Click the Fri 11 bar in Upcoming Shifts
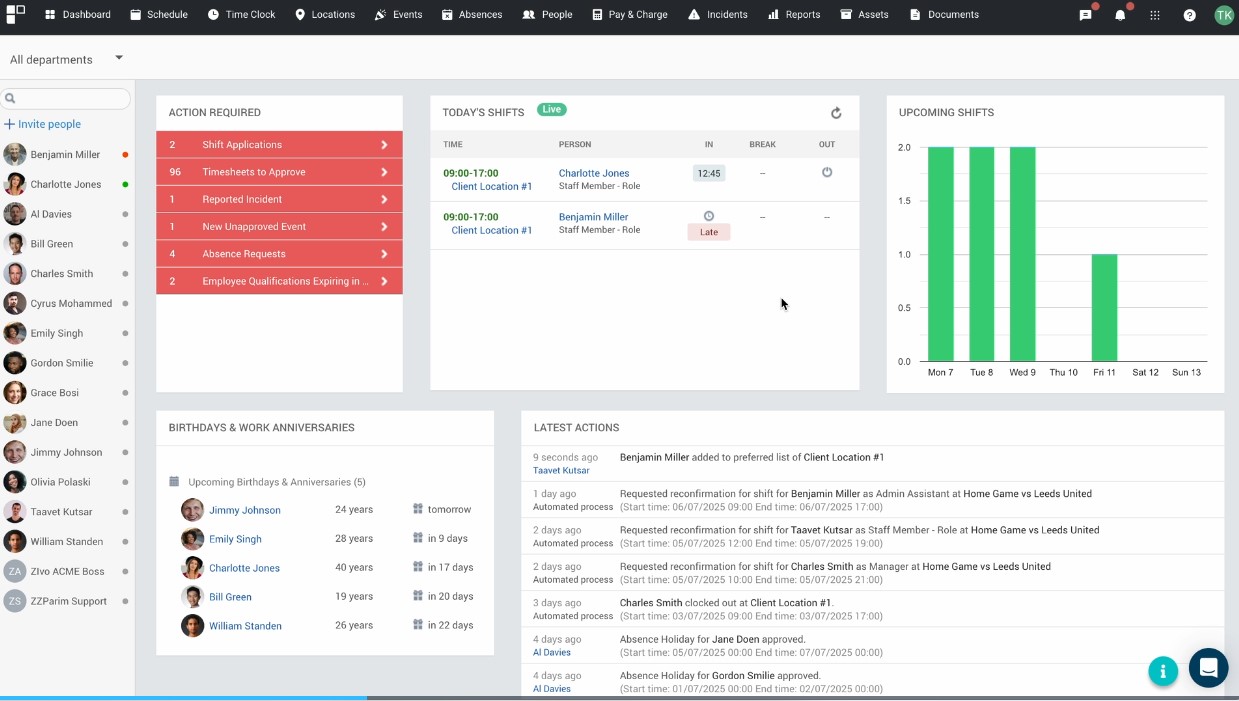The image size is (1239, 701). (x=1104, y=308)
